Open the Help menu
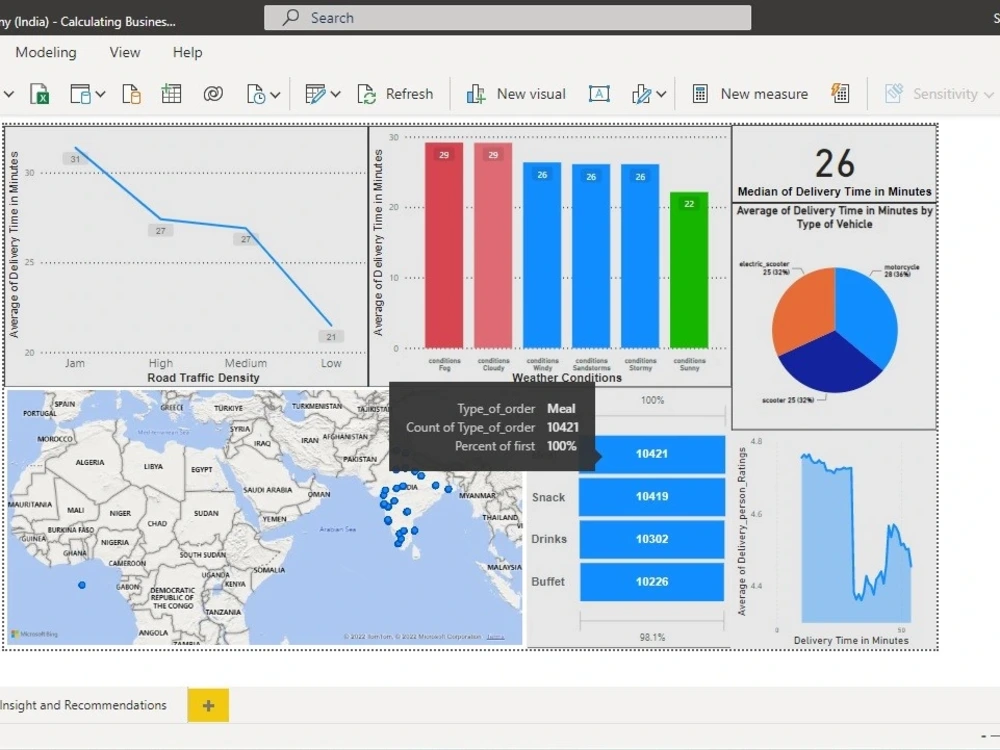The width and height of the screenshot is (1000, 750). 187,52
